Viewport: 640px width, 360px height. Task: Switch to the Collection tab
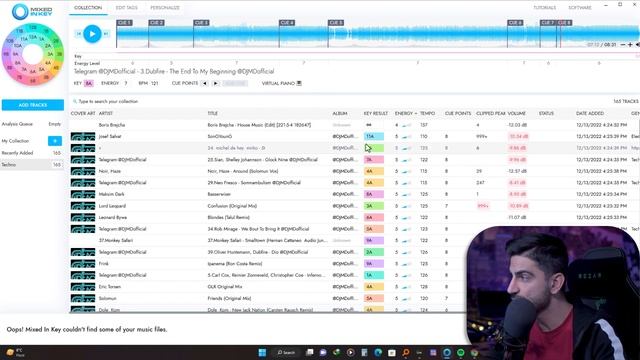pyautogui.click(x=88, y=8)
